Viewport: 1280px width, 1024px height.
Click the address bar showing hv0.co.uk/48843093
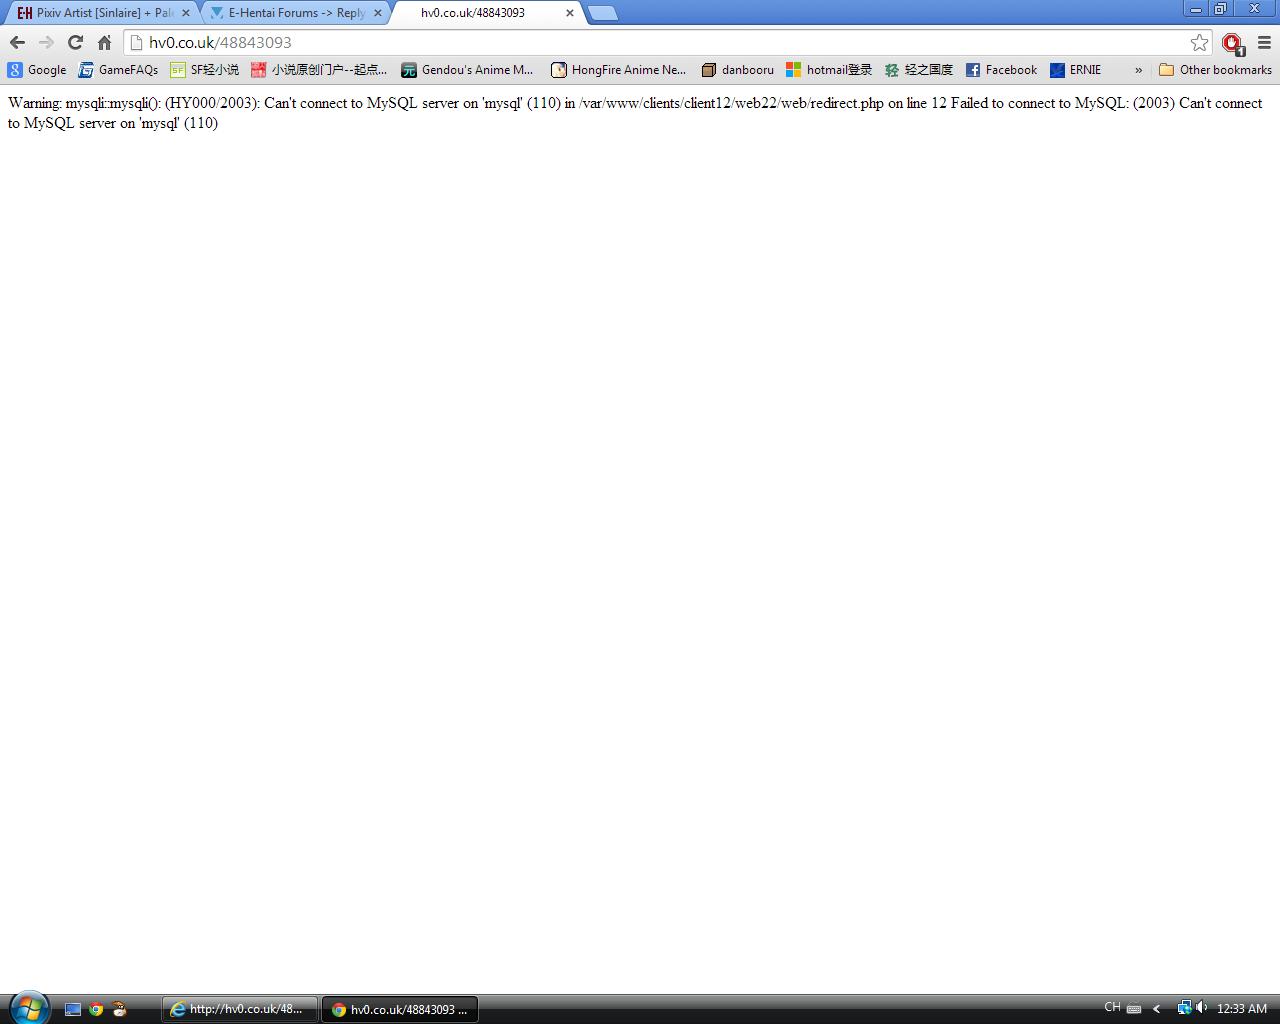click(660, 42)
